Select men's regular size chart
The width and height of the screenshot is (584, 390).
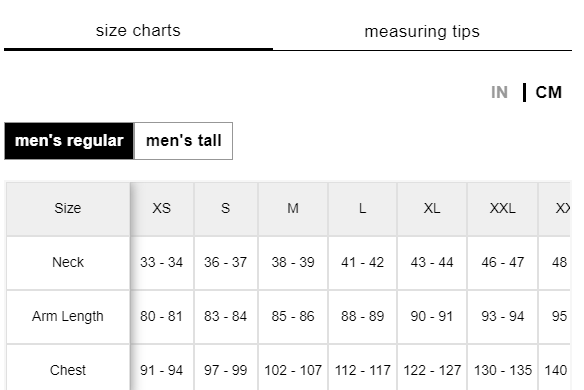pyautogui.click(x=69, y=141)
